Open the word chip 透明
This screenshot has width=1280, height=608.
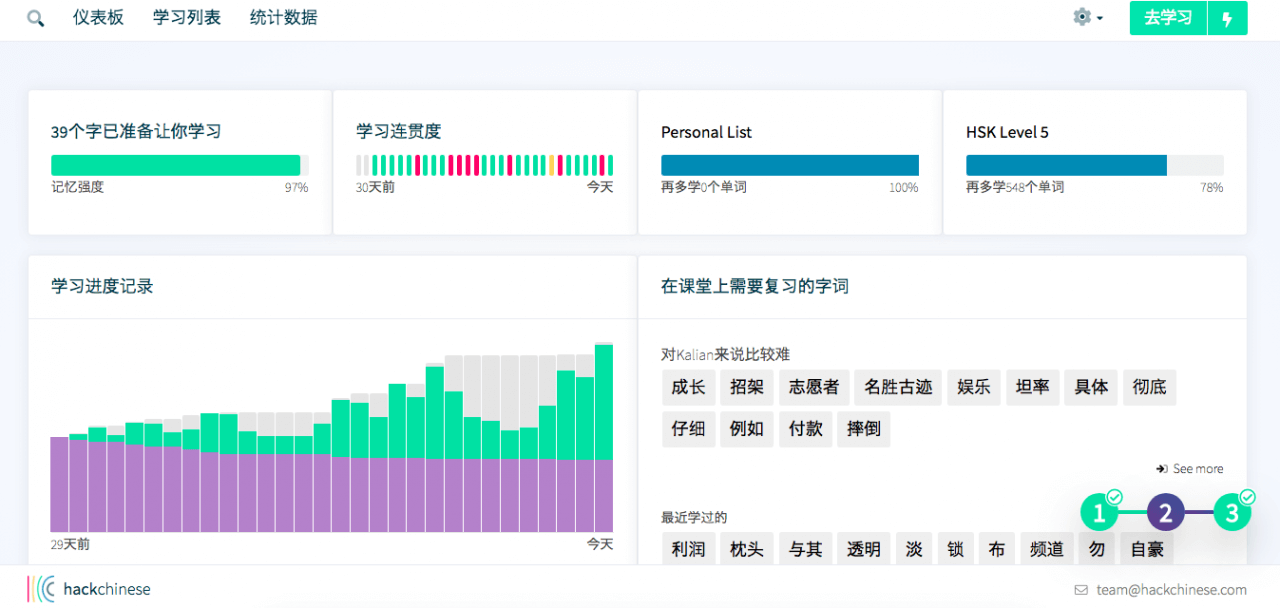tap(864, 549)
